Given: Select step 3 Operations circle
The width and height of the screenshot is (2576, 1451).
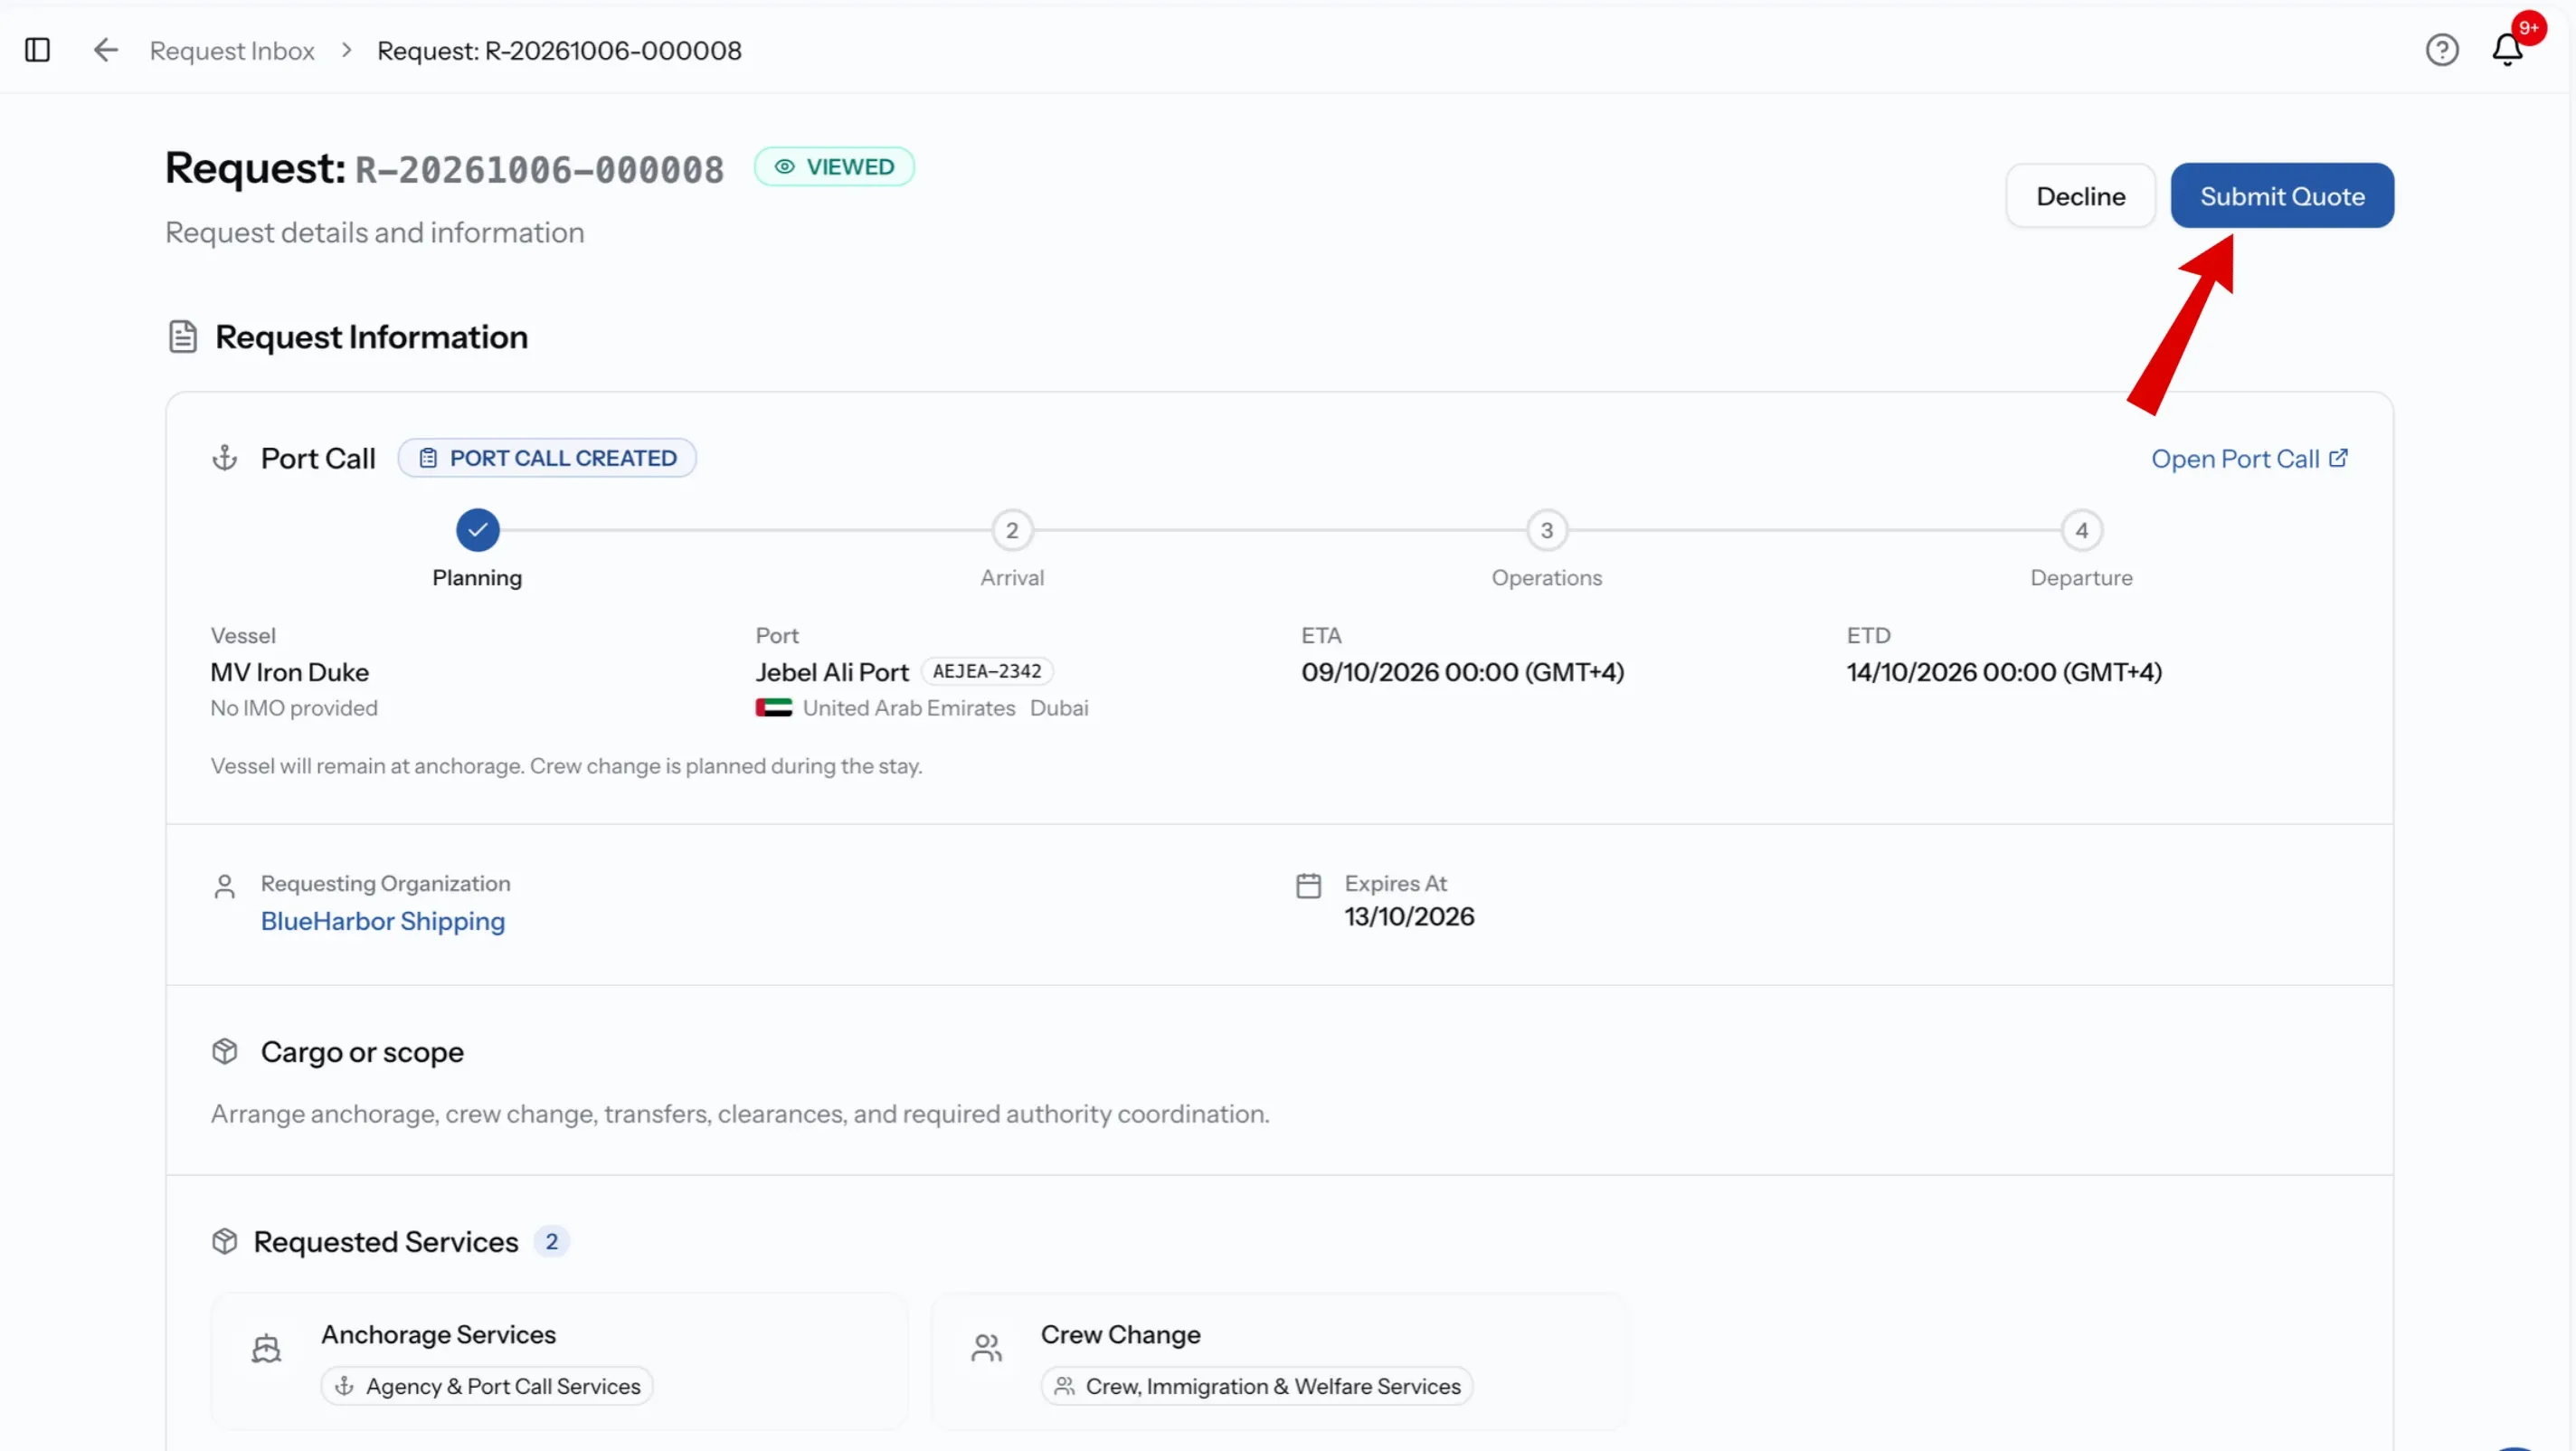Looking at the screenshot, I should tap(1547, 530).
